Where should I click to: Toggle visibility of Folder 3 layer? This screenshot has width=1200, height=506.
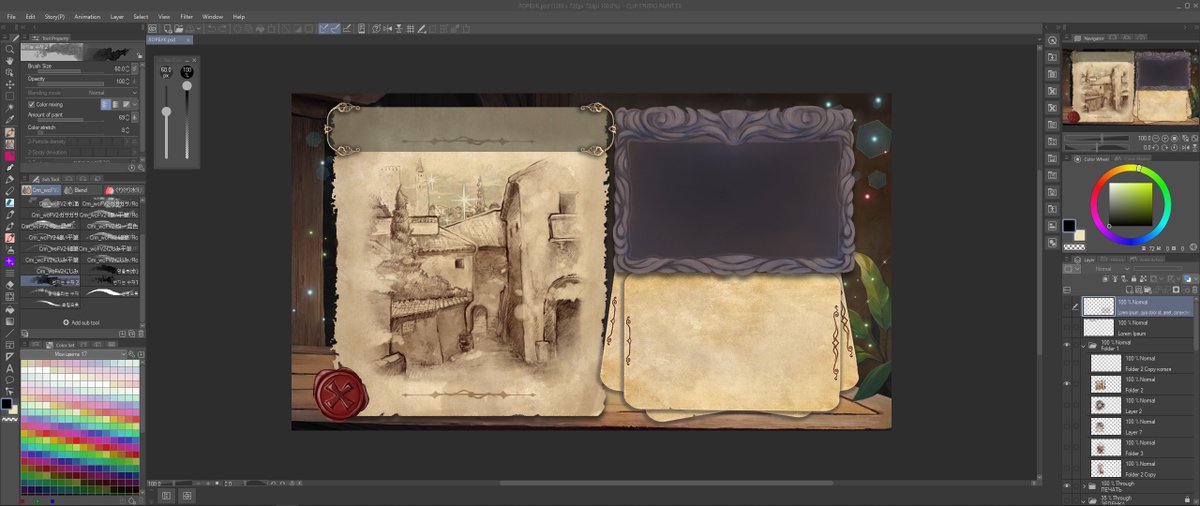1067,447
